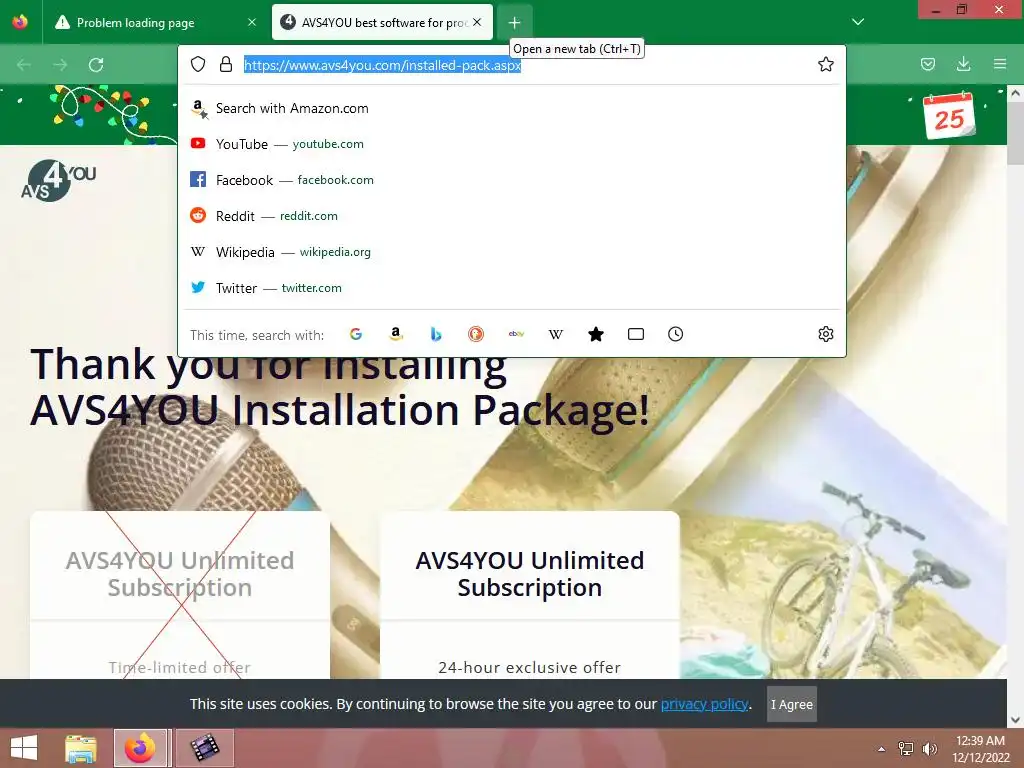This screenshot has width=1024, height=768.
Task: Search this time with Wikipedia icon
Action: point(556,334)
